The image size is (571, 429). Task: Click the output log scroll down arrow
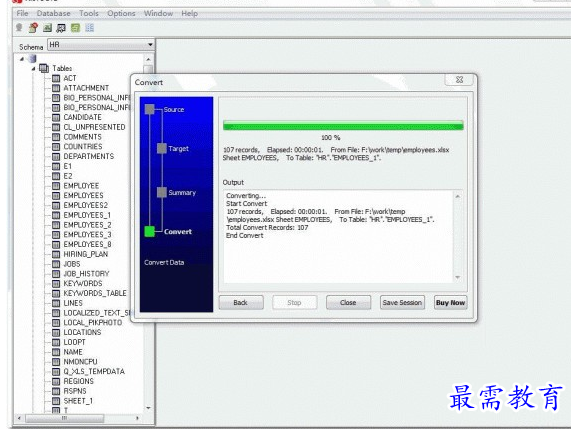pos(458,278)
